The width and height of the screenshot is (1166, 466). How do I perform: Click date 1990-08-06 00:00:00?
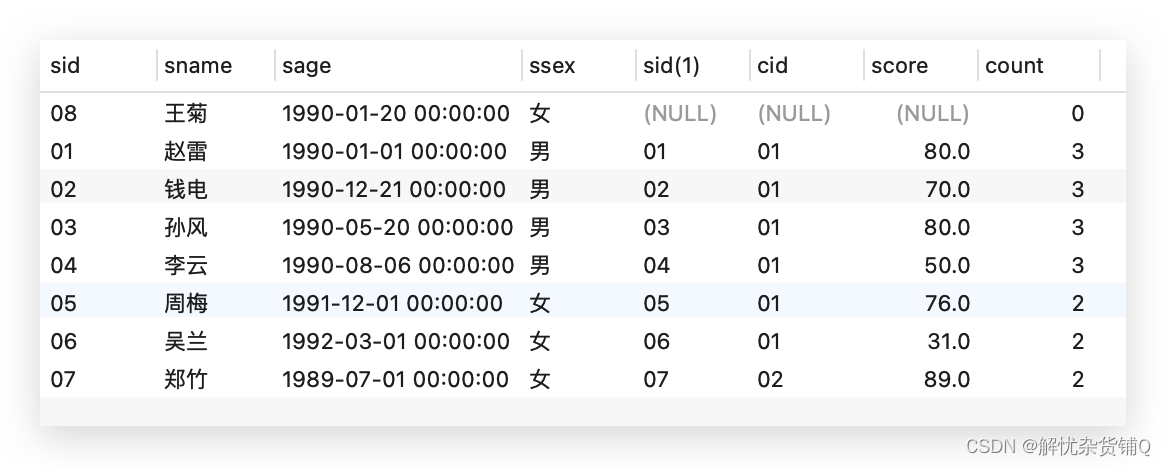tap(398, 265)
